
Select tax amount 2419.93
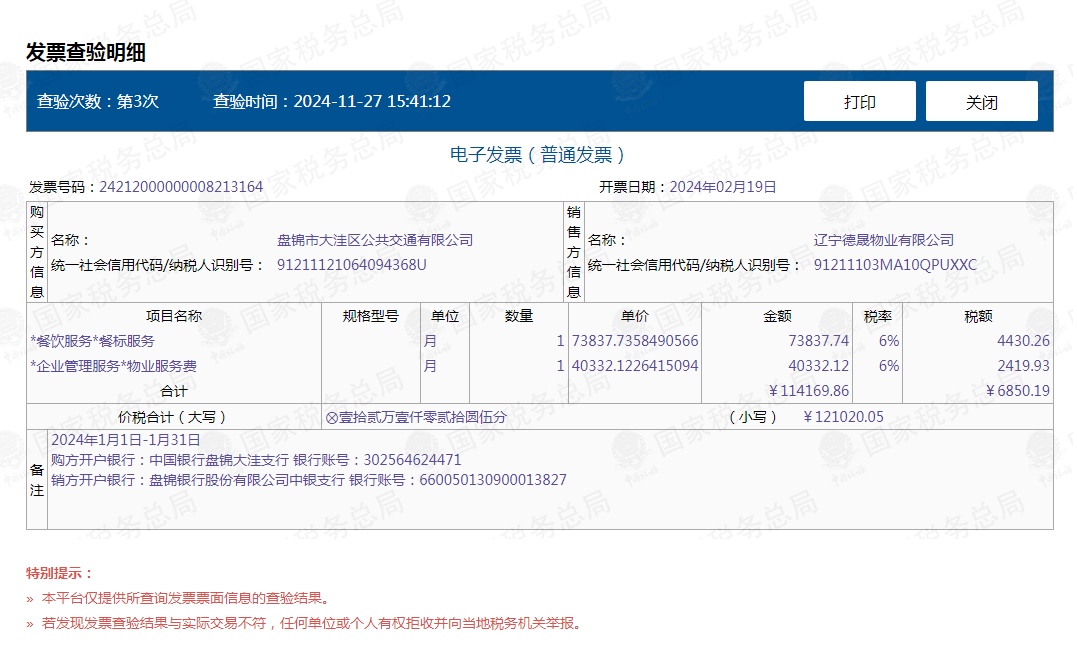click(x=1023, y=366)
